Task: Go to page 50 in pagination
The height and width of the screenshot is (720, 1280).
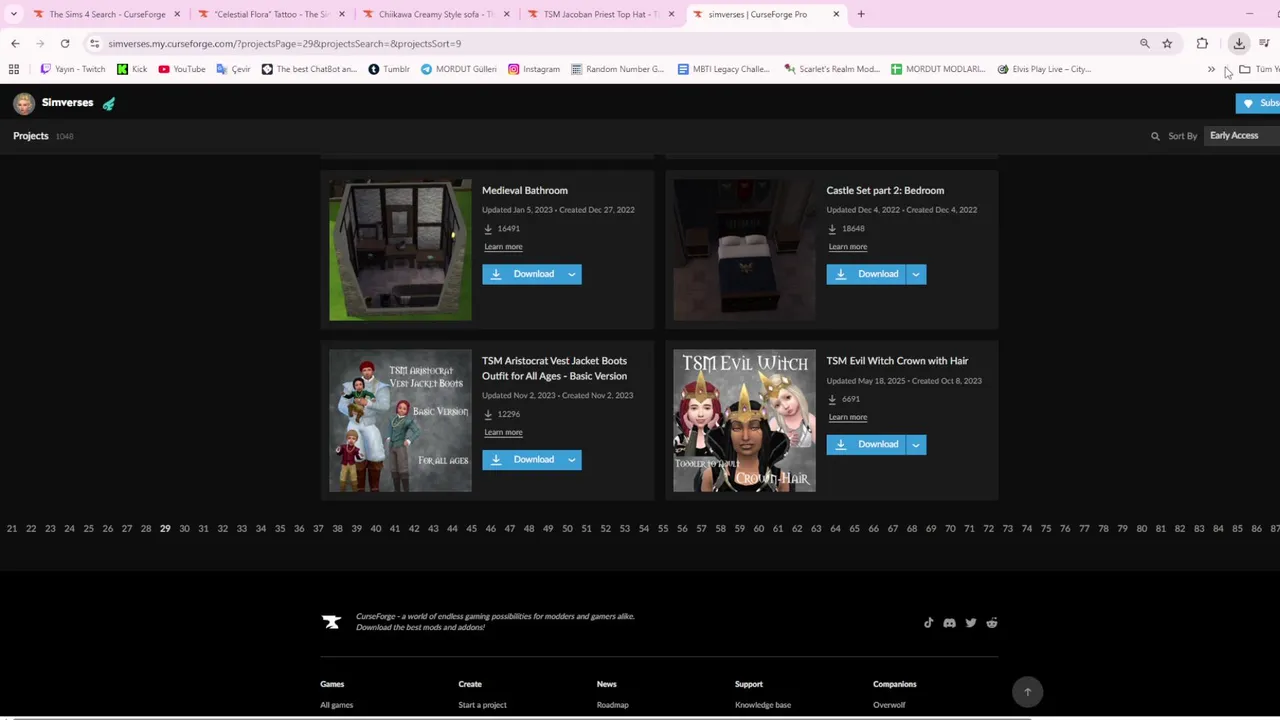Action: pos(567,528)
